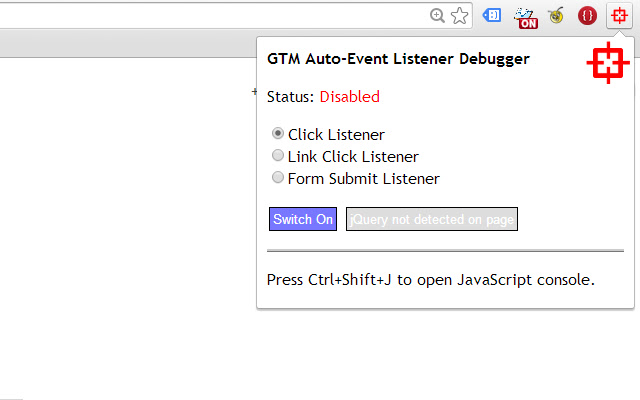Bookmark this page with the star icon
The image size is (640, 400).
(x=459, y=15)
